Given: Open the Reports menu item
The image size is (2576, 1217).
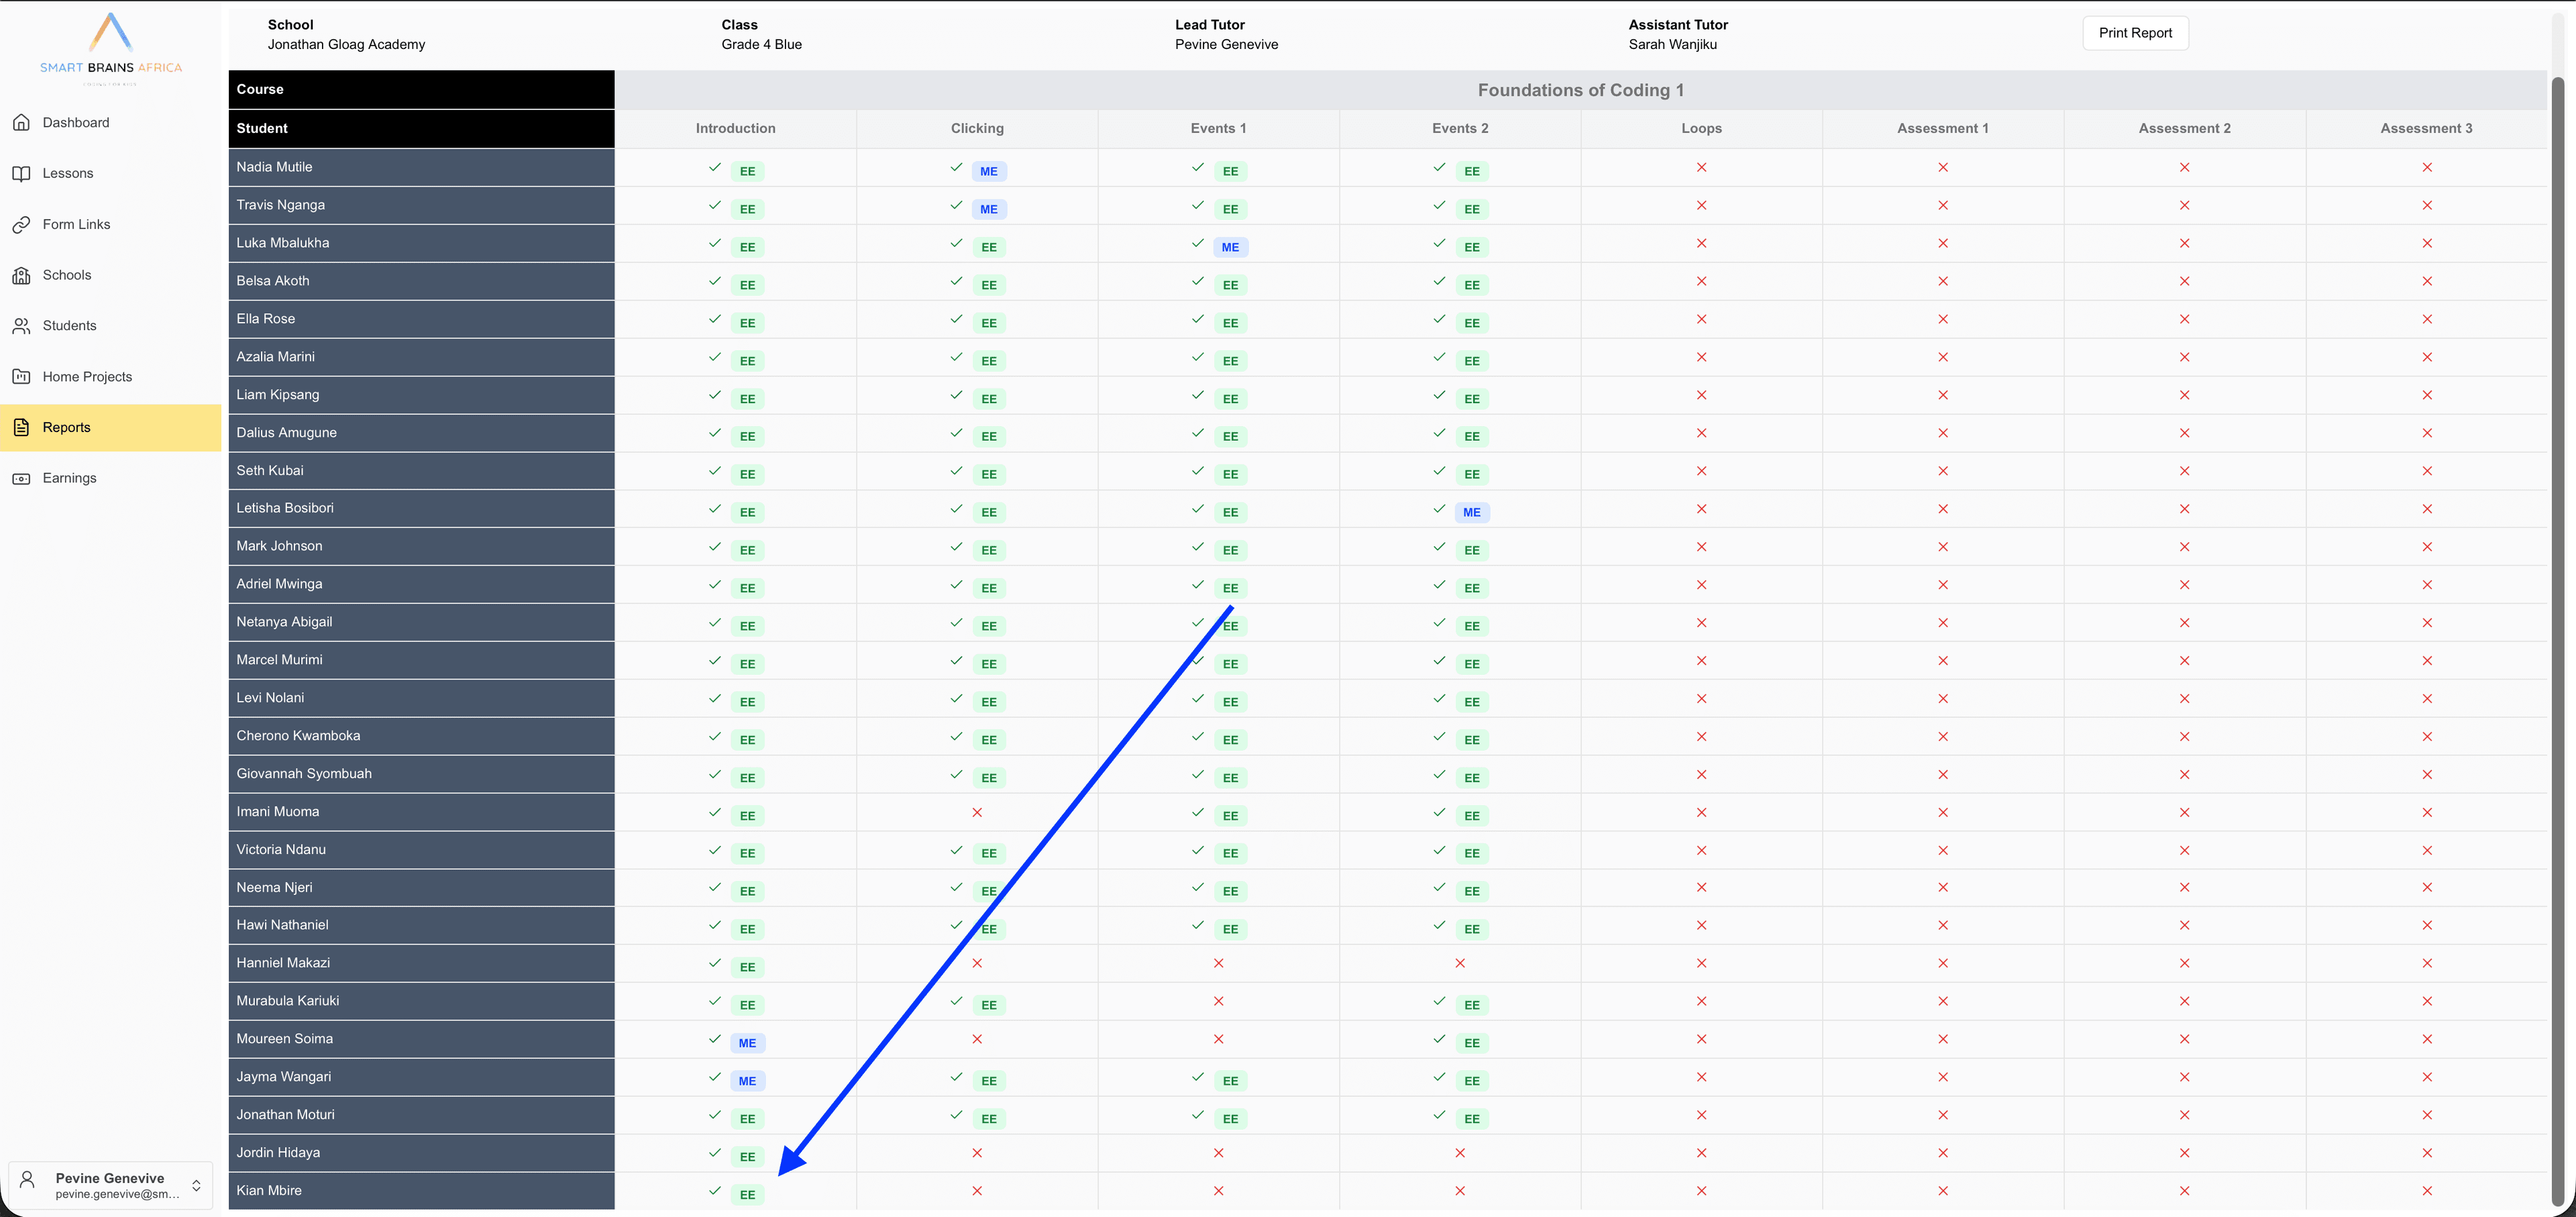Looking at the screenshot, I should coord(67,428).
